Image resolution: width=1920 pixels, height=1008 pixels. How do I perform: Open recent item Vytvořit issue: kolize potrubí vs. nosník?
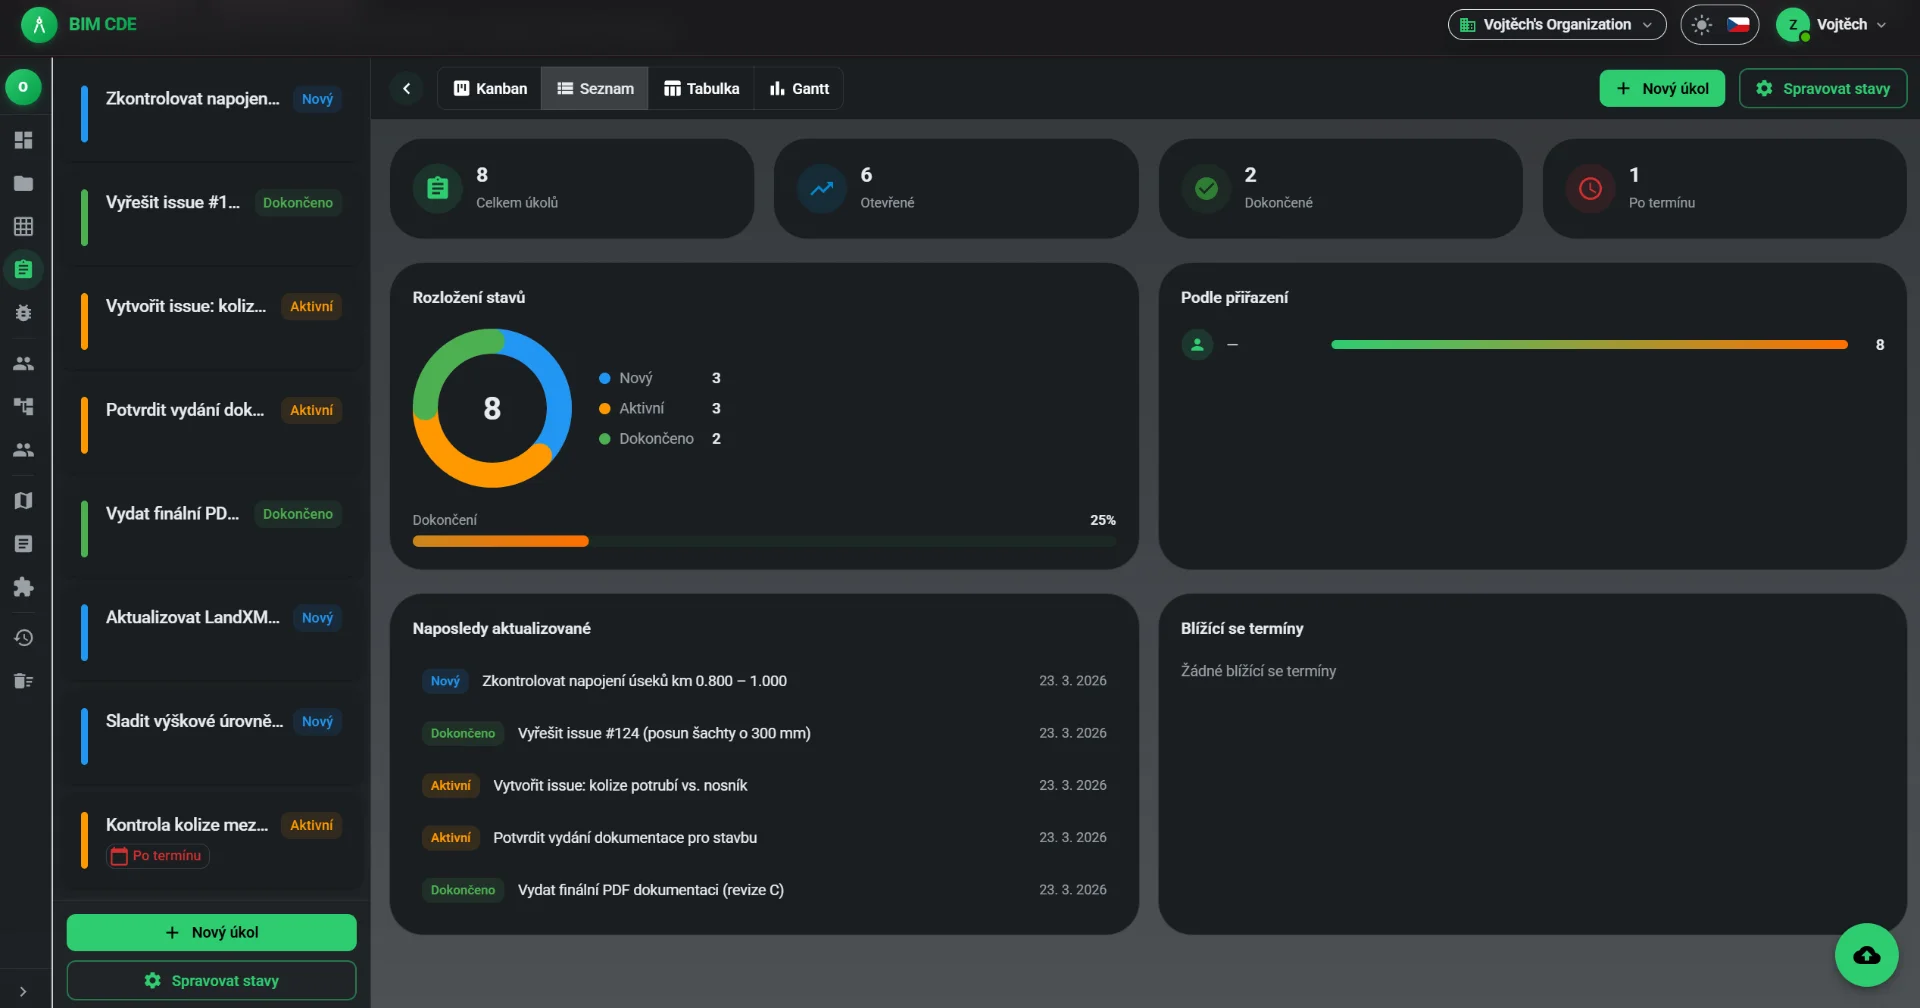764,785
